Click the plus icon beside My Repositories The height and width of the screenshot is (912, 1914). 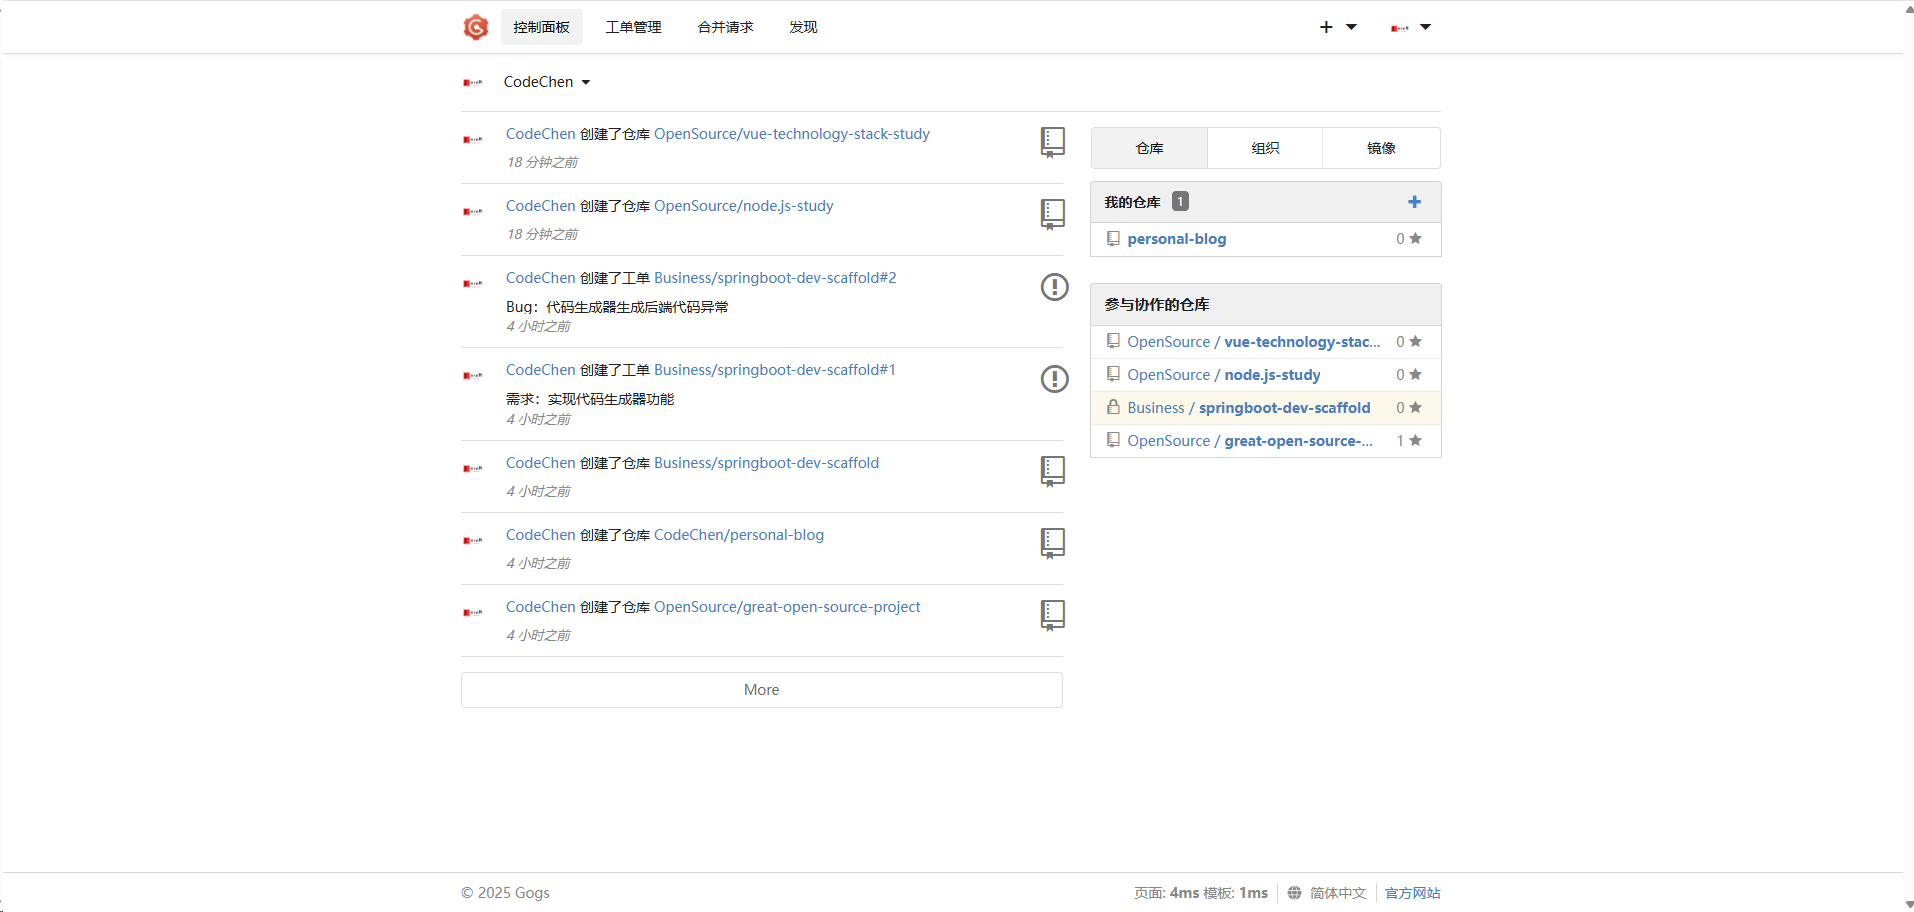[1414, 202]
